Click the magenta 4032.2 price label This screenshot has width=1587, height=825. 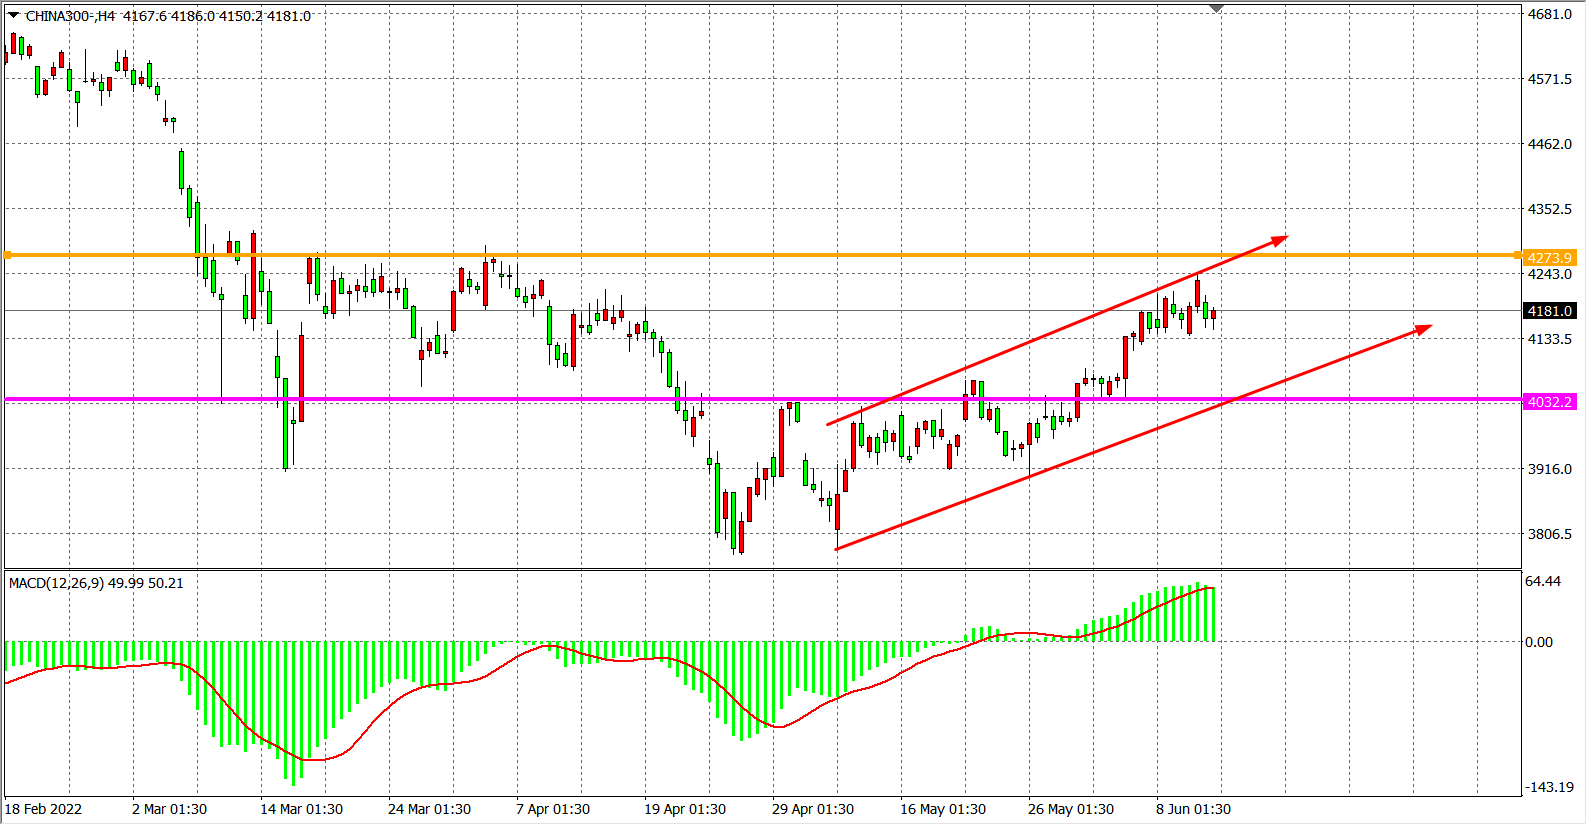(1549, 402)
